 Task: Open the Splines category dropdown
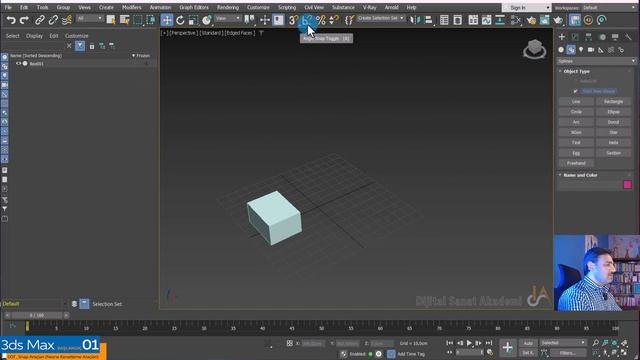(596, 61)
